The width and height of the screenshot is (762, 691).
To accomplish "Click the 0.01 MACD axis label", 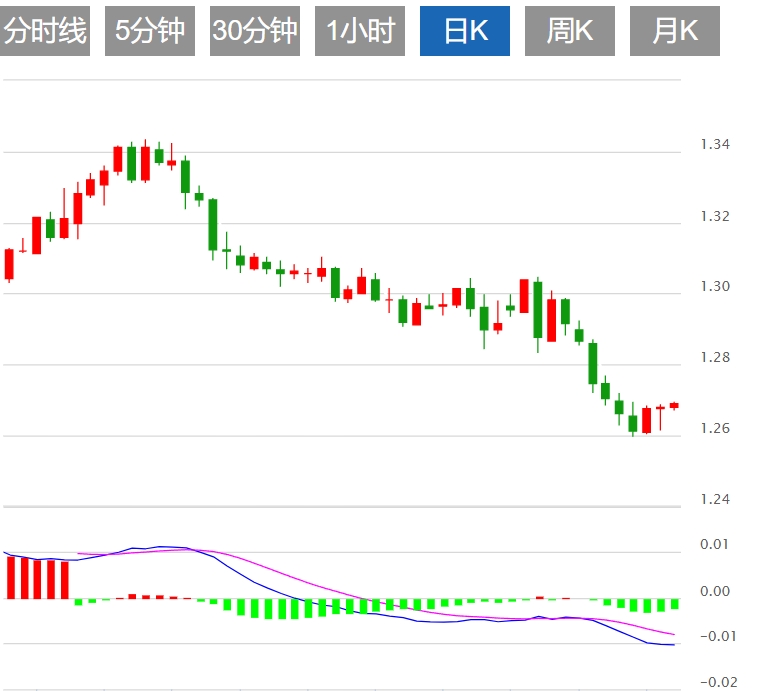I will (x=714, y=544).
